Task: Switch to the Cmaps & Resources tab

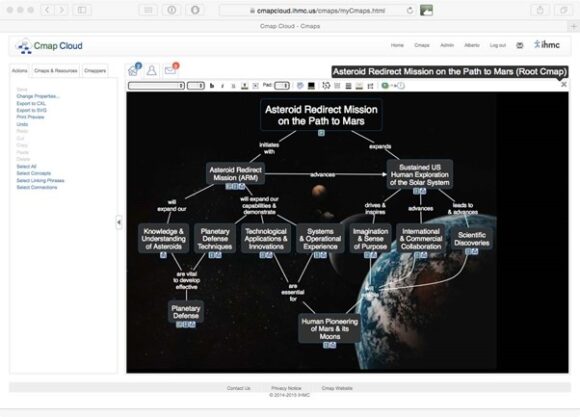Action: point(55,70)
